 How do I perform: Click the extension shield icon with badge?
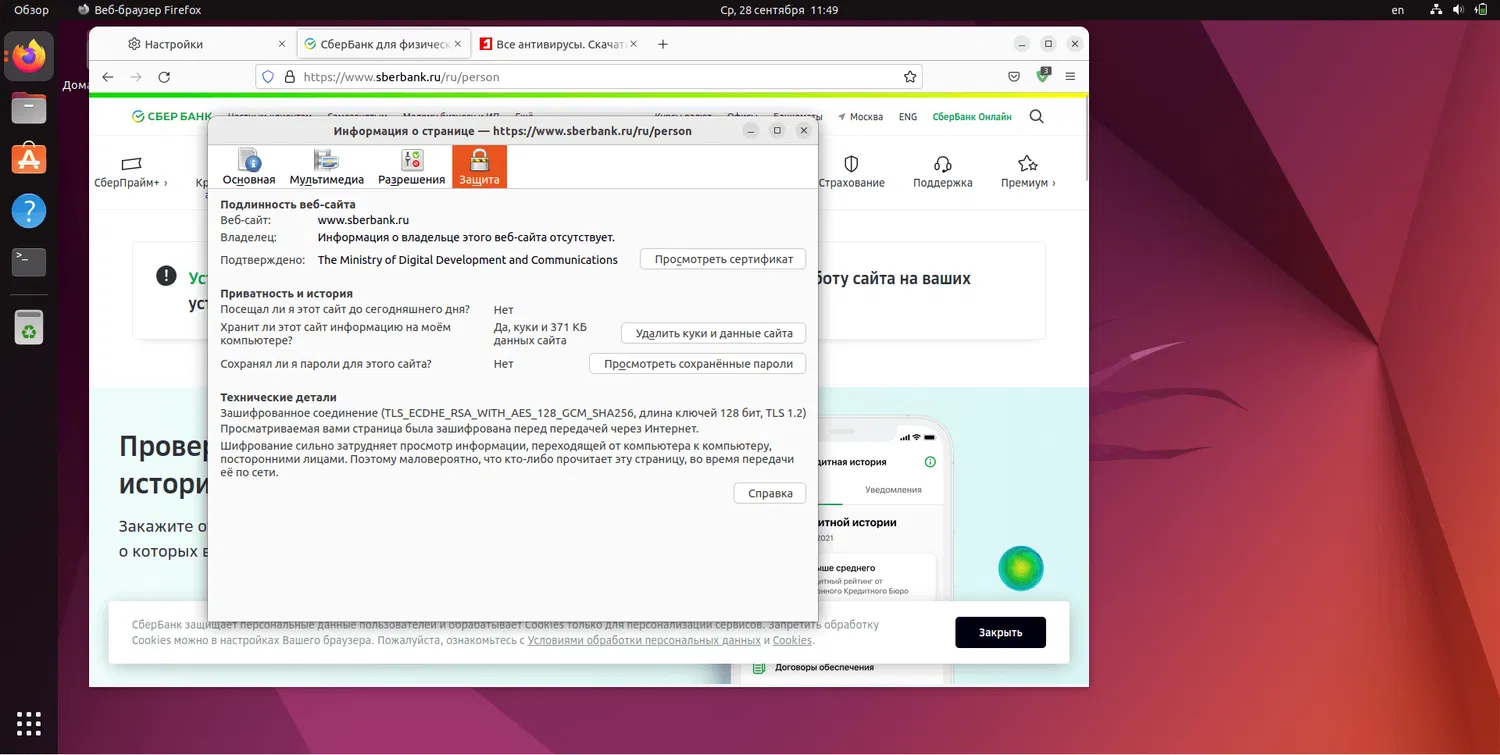(x=1043, y=76)
